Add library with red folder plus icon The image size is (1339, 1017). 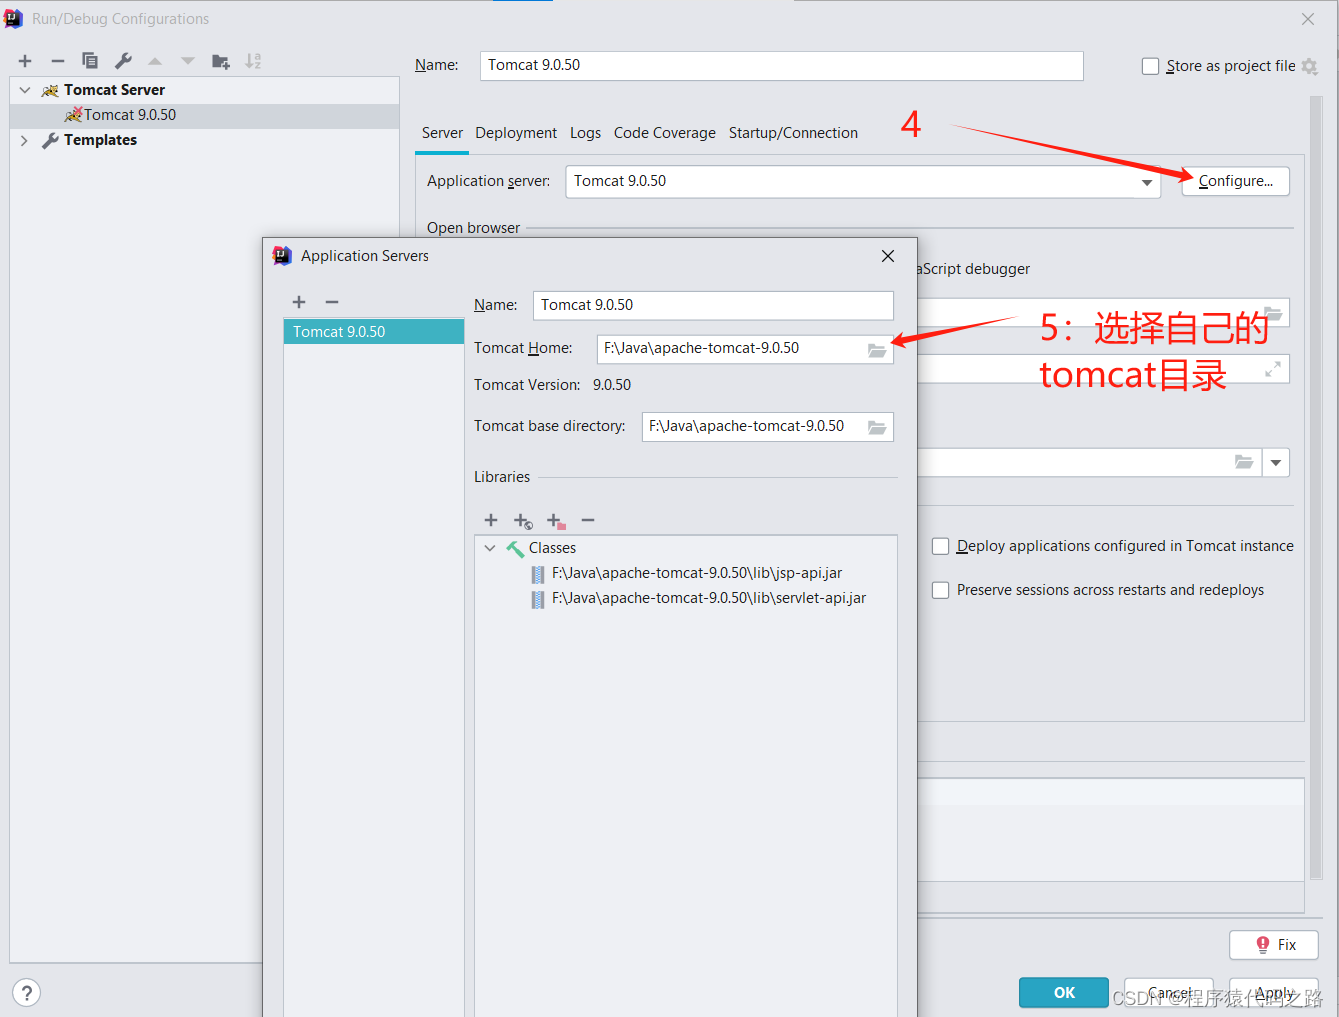[556, 521]
